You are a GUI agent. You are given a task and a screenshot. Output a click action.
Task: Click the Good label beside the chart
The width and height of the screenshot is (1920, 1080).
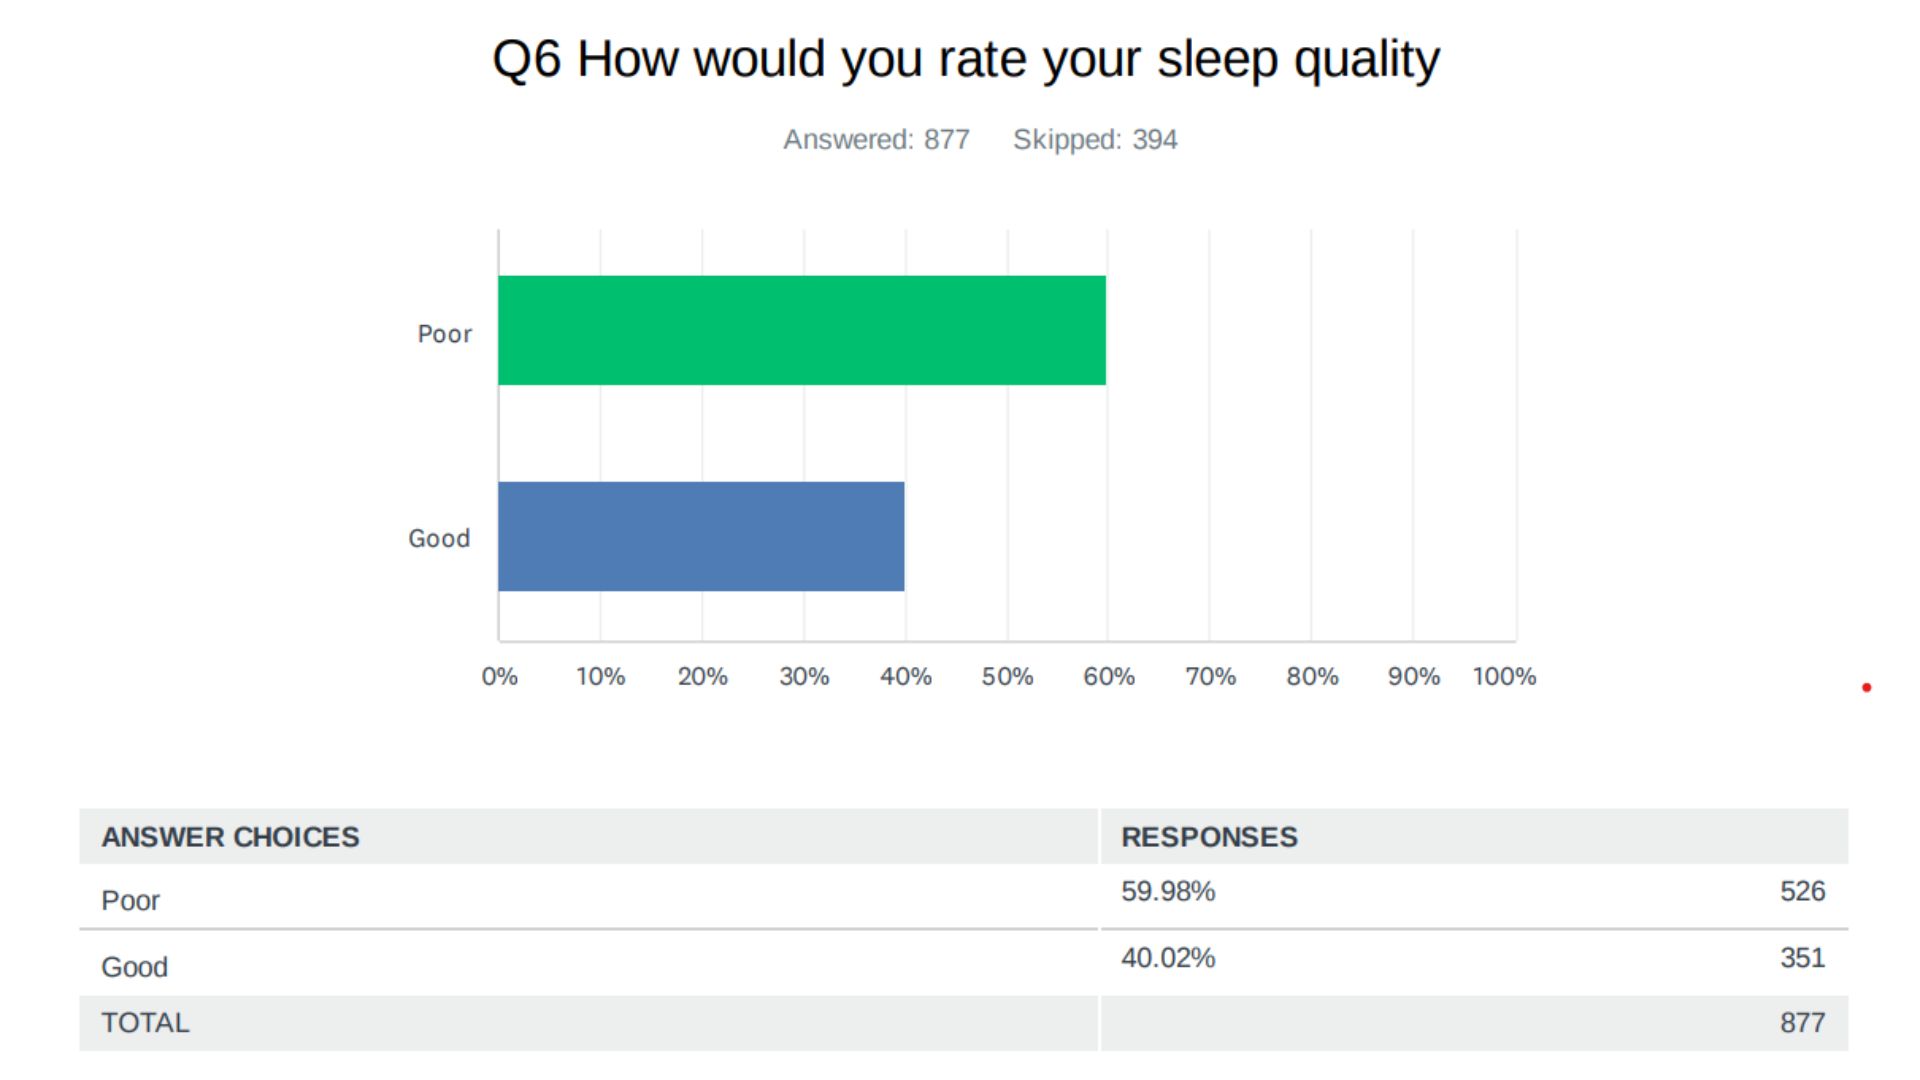[x=439, y=539]
